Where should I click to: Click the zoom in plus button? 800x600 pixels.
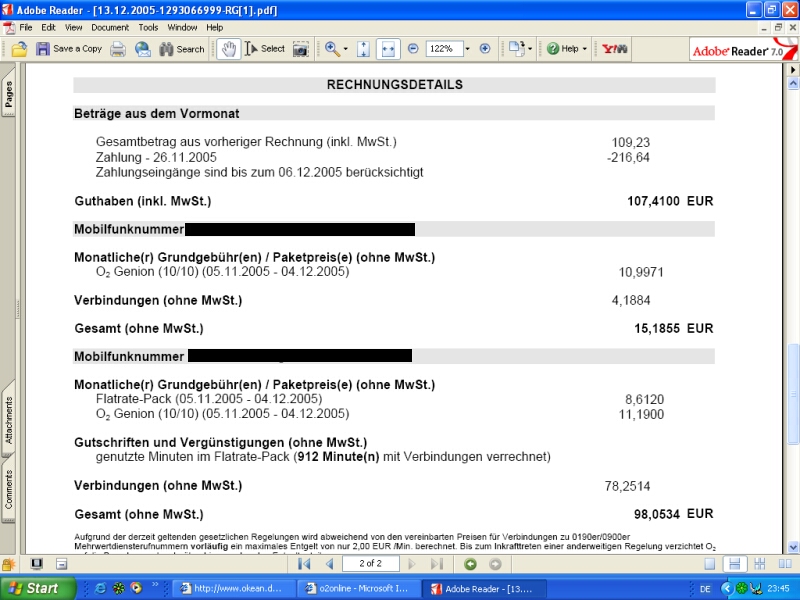(485, 48)
